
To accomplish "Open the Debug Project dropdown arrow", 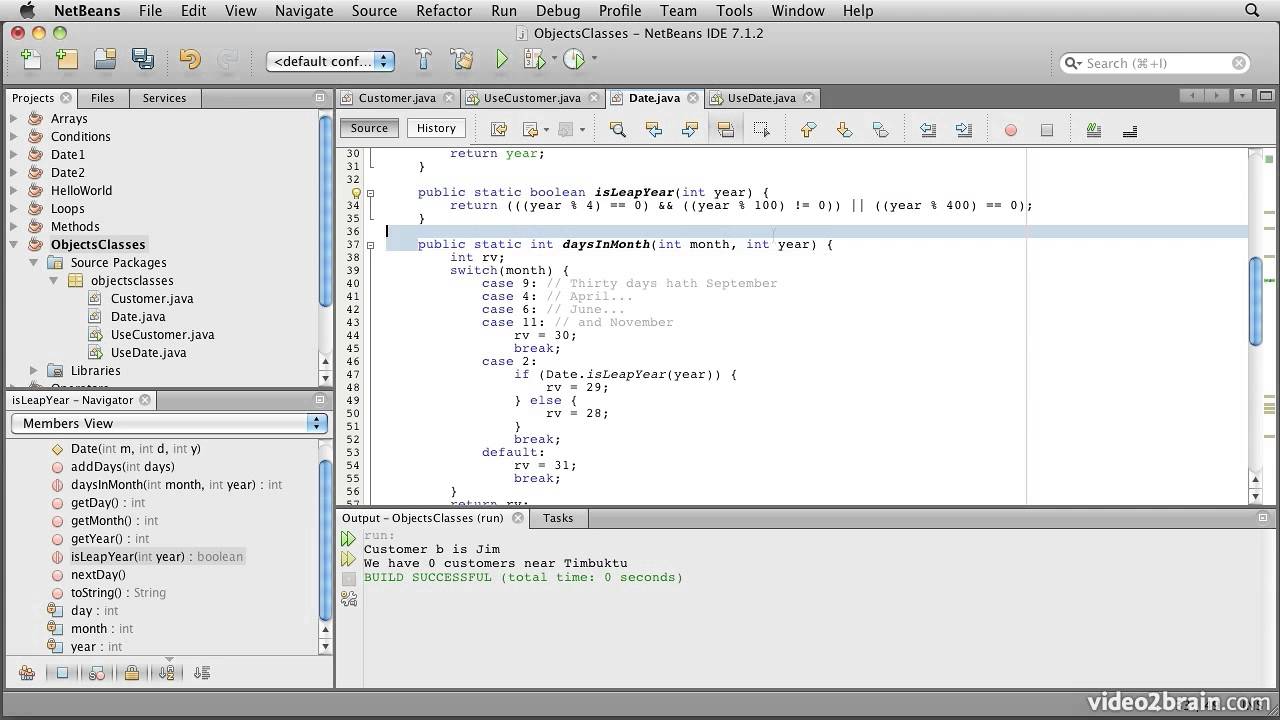I will click(x=554, y=59).
